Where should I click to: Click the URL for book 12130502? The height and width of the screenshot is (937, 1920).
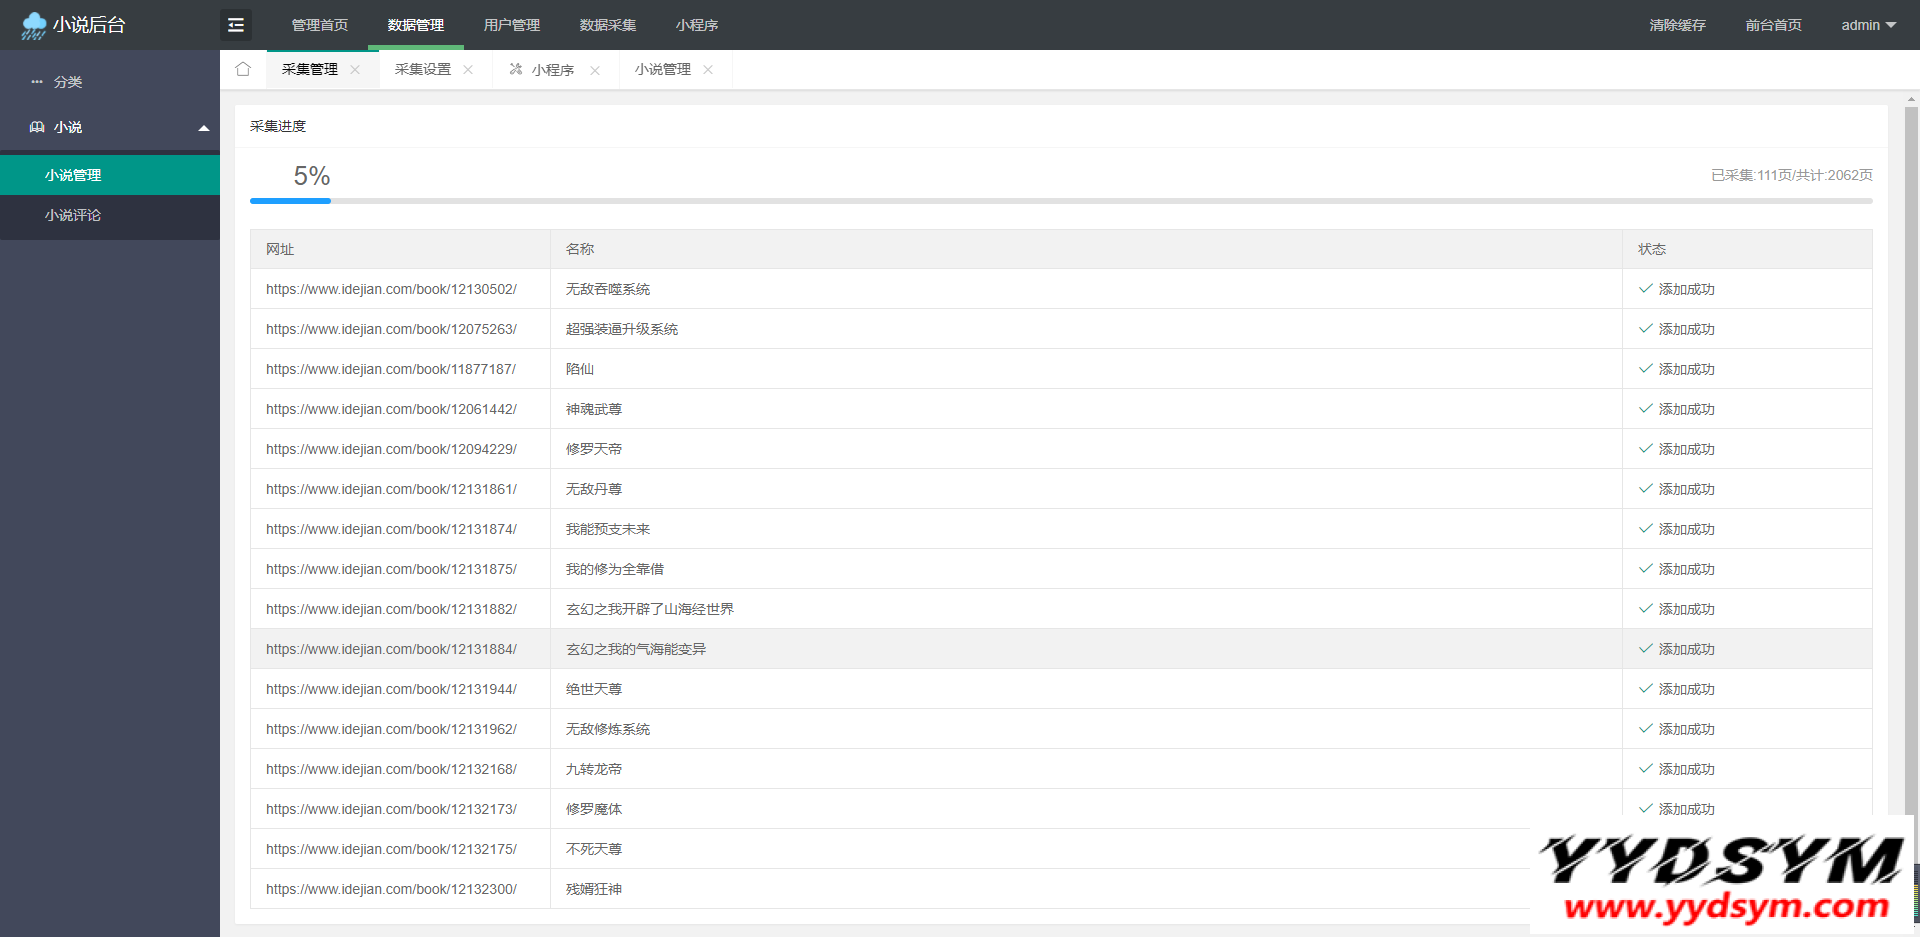(x=391, y=289)
